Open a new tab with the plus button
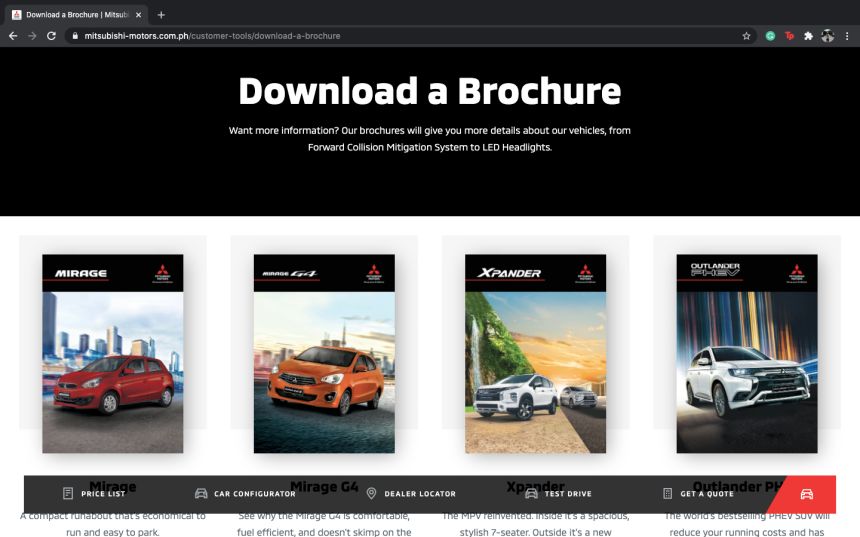860x537 pixels. (x=161, y=15)
